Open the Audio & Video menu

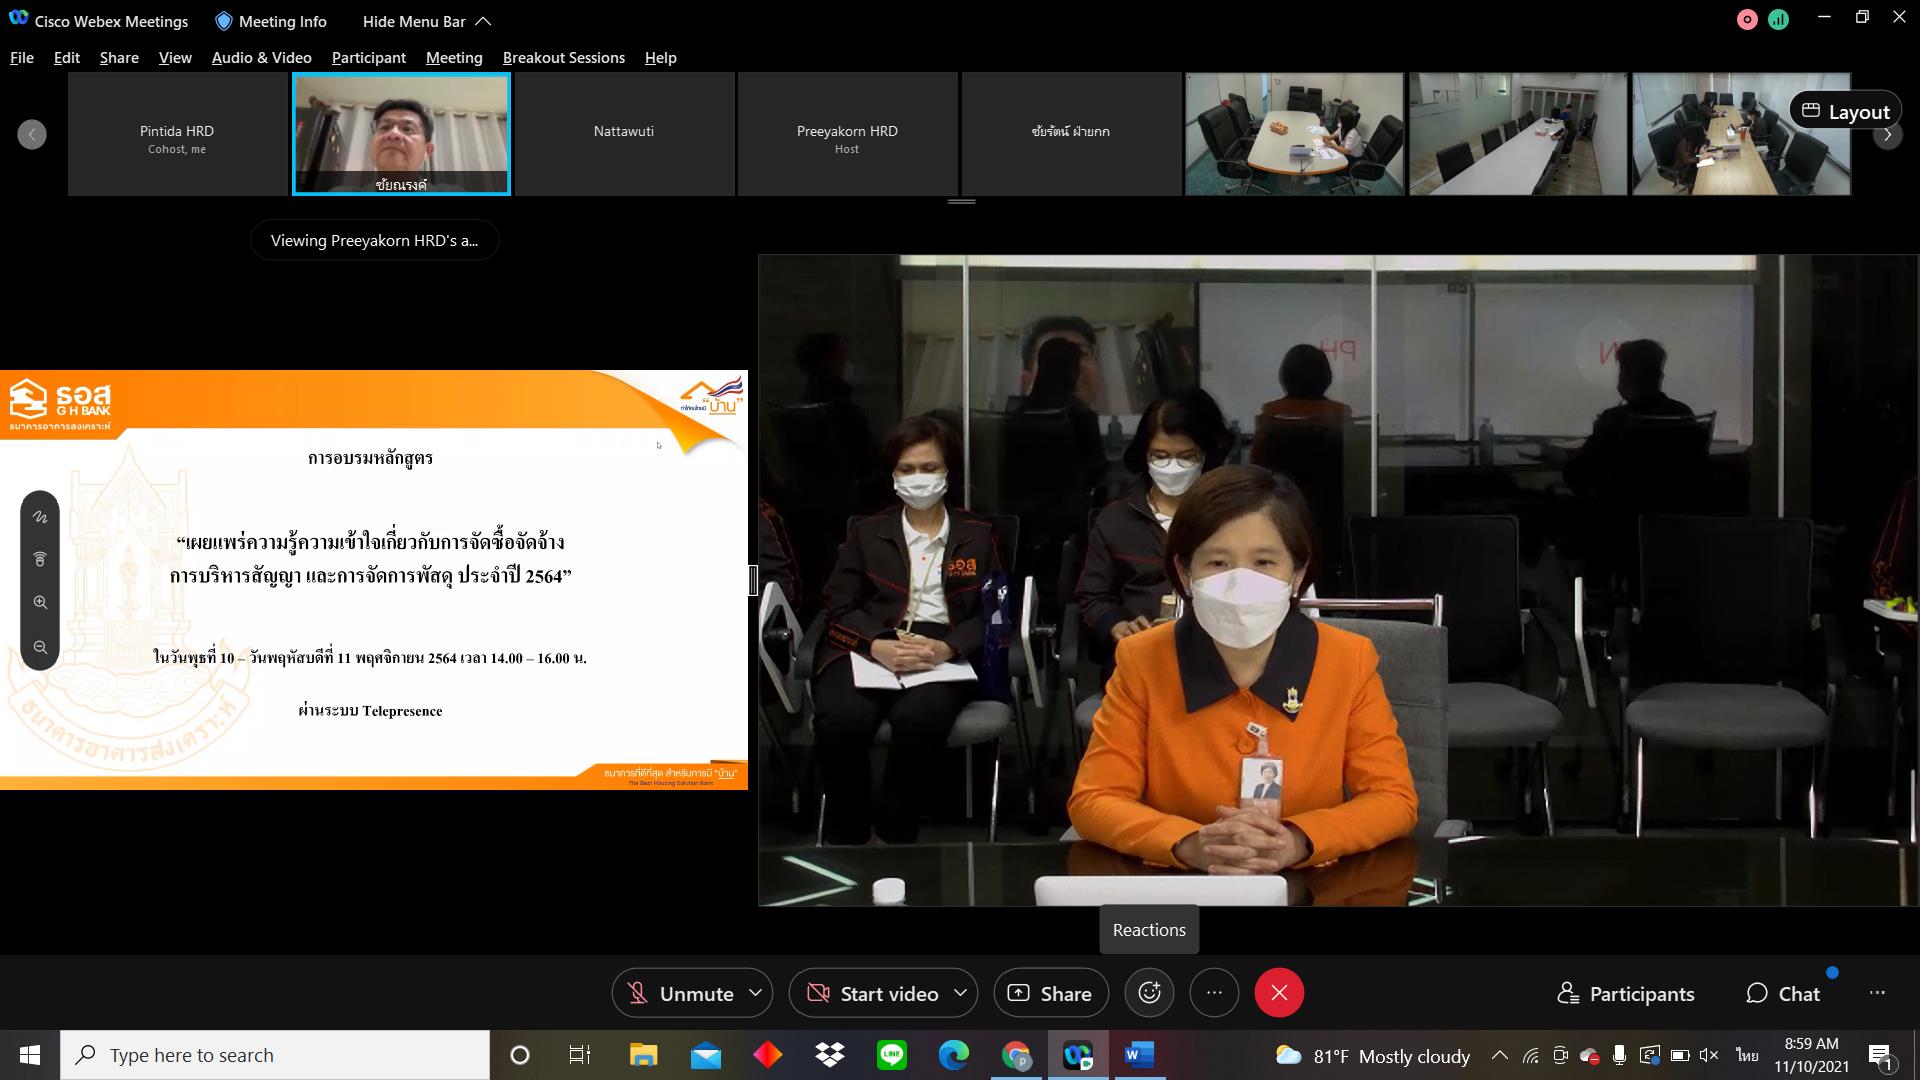261,58
